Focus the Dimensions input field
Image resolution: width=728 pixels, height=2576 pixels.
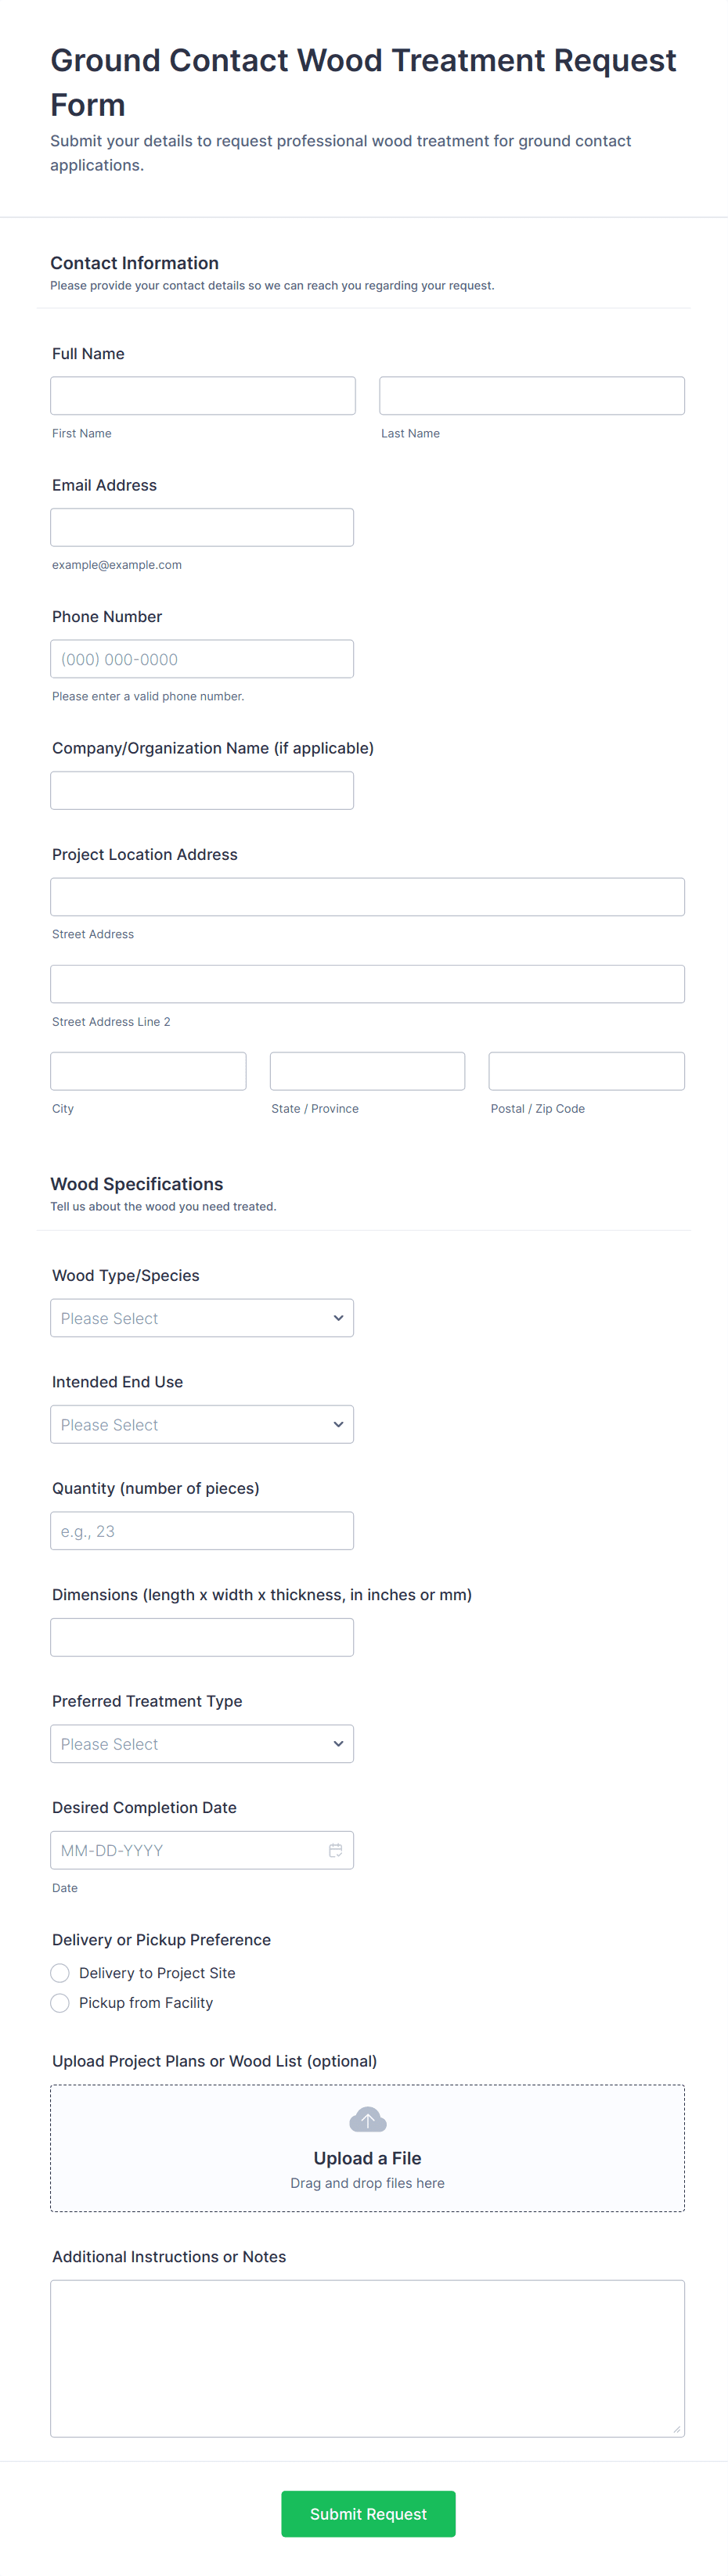click(202, 1637)
